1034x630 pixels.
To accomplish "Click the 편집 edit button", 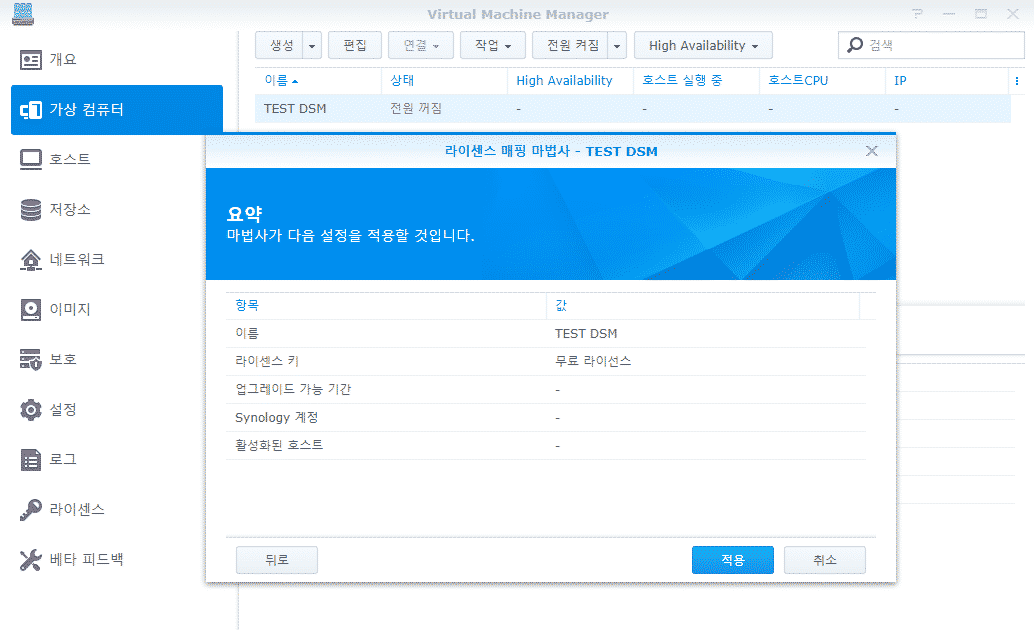I will pos(355,46).
